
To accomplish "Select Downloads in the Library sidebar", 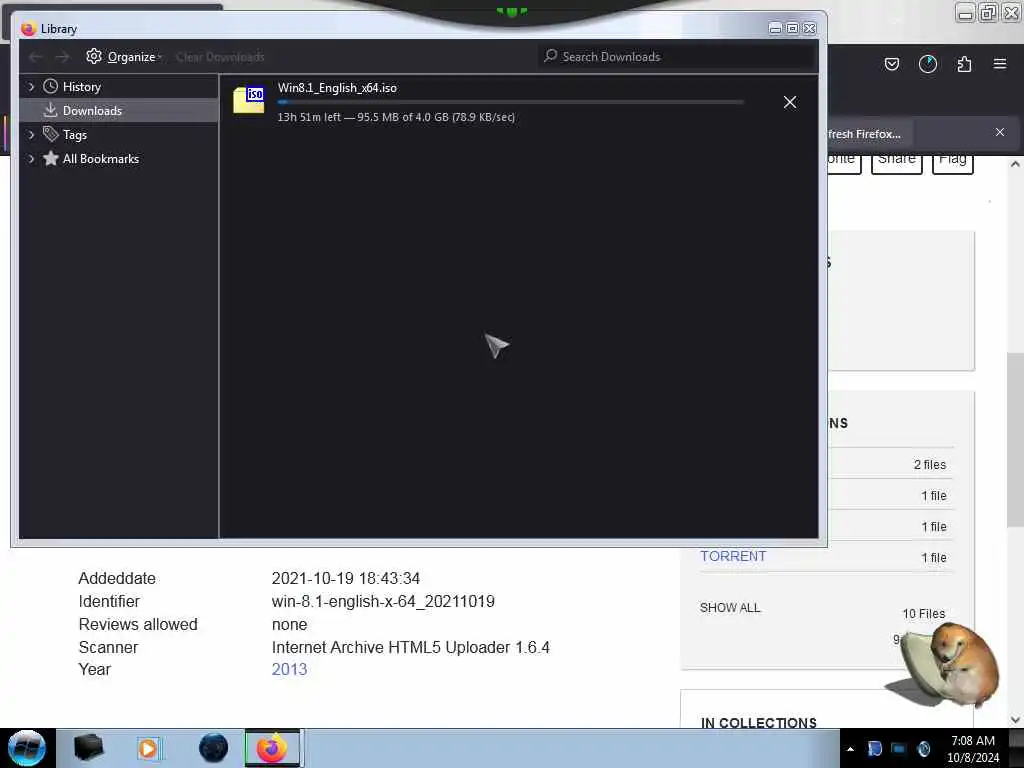I will point(92,110).
